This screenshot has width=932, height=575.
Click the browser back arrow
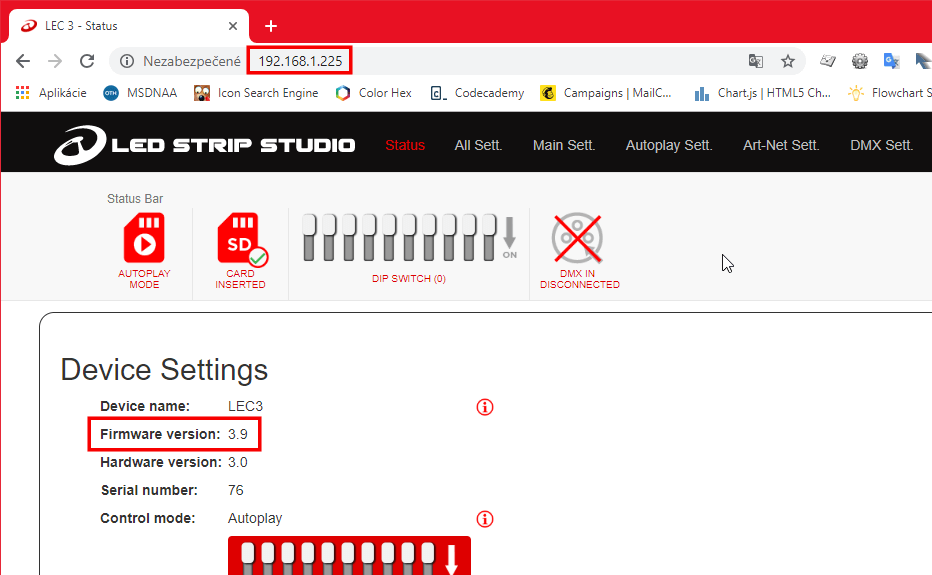[x=23, y=61]
